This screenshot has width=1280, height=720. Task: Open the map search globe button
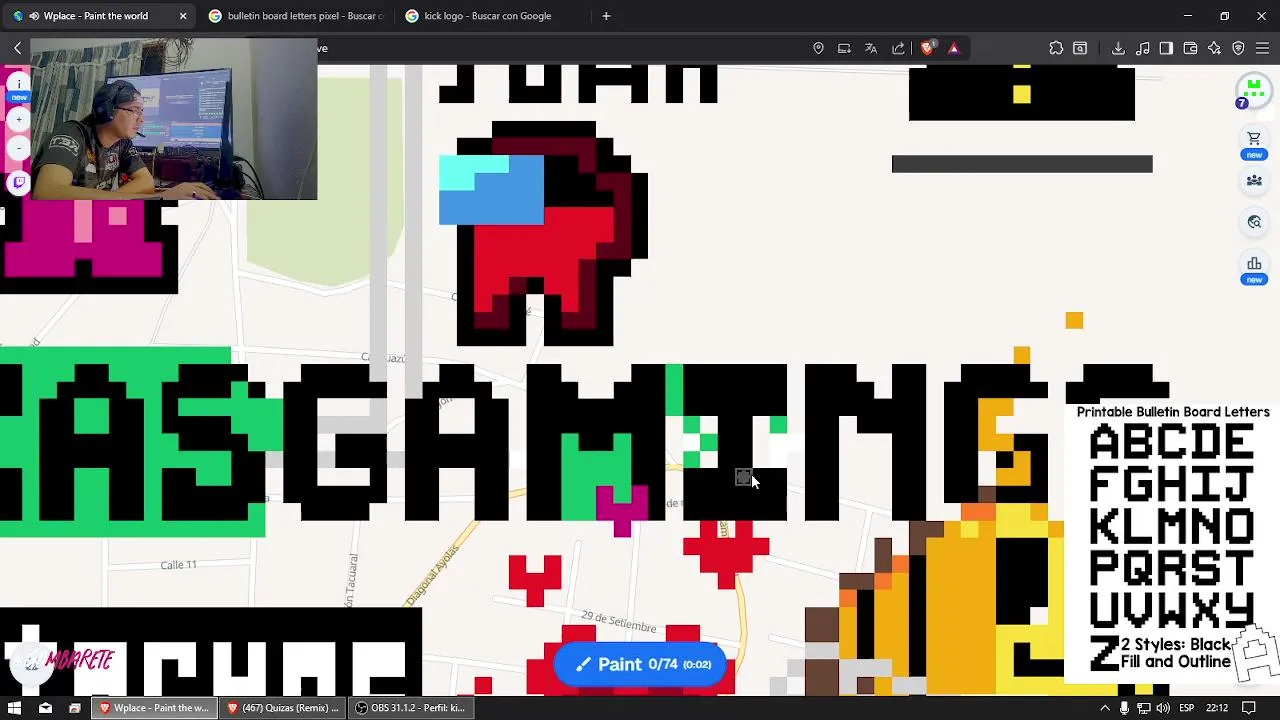(1254, 222)
